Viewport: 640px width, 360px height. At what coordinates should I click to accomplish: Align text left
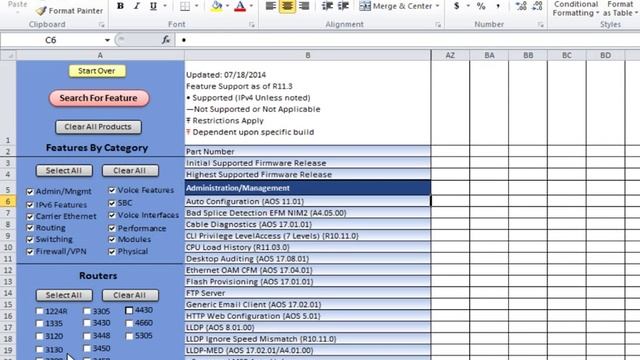(271, 6)
